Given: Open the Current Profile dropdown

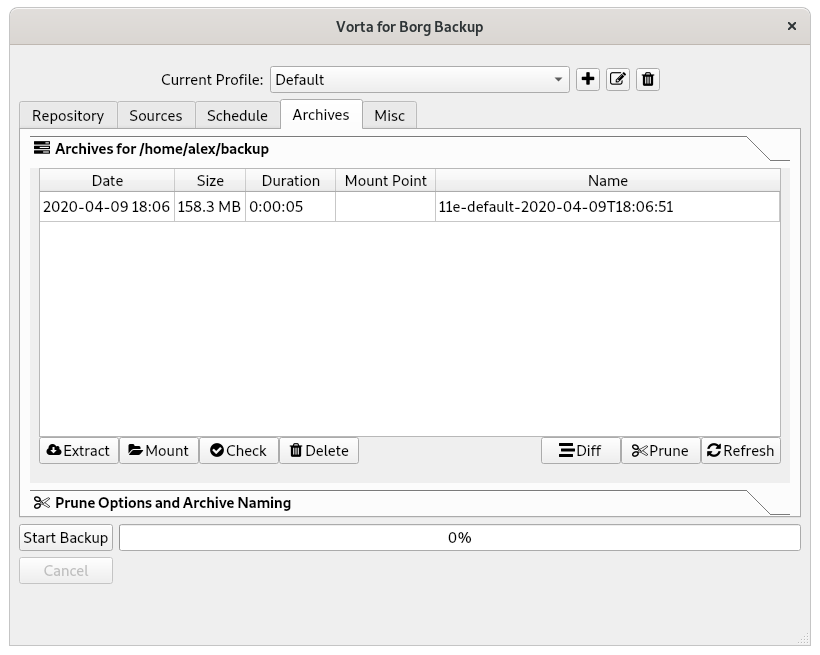Looking at the screenshot, I should click(419, 80).
